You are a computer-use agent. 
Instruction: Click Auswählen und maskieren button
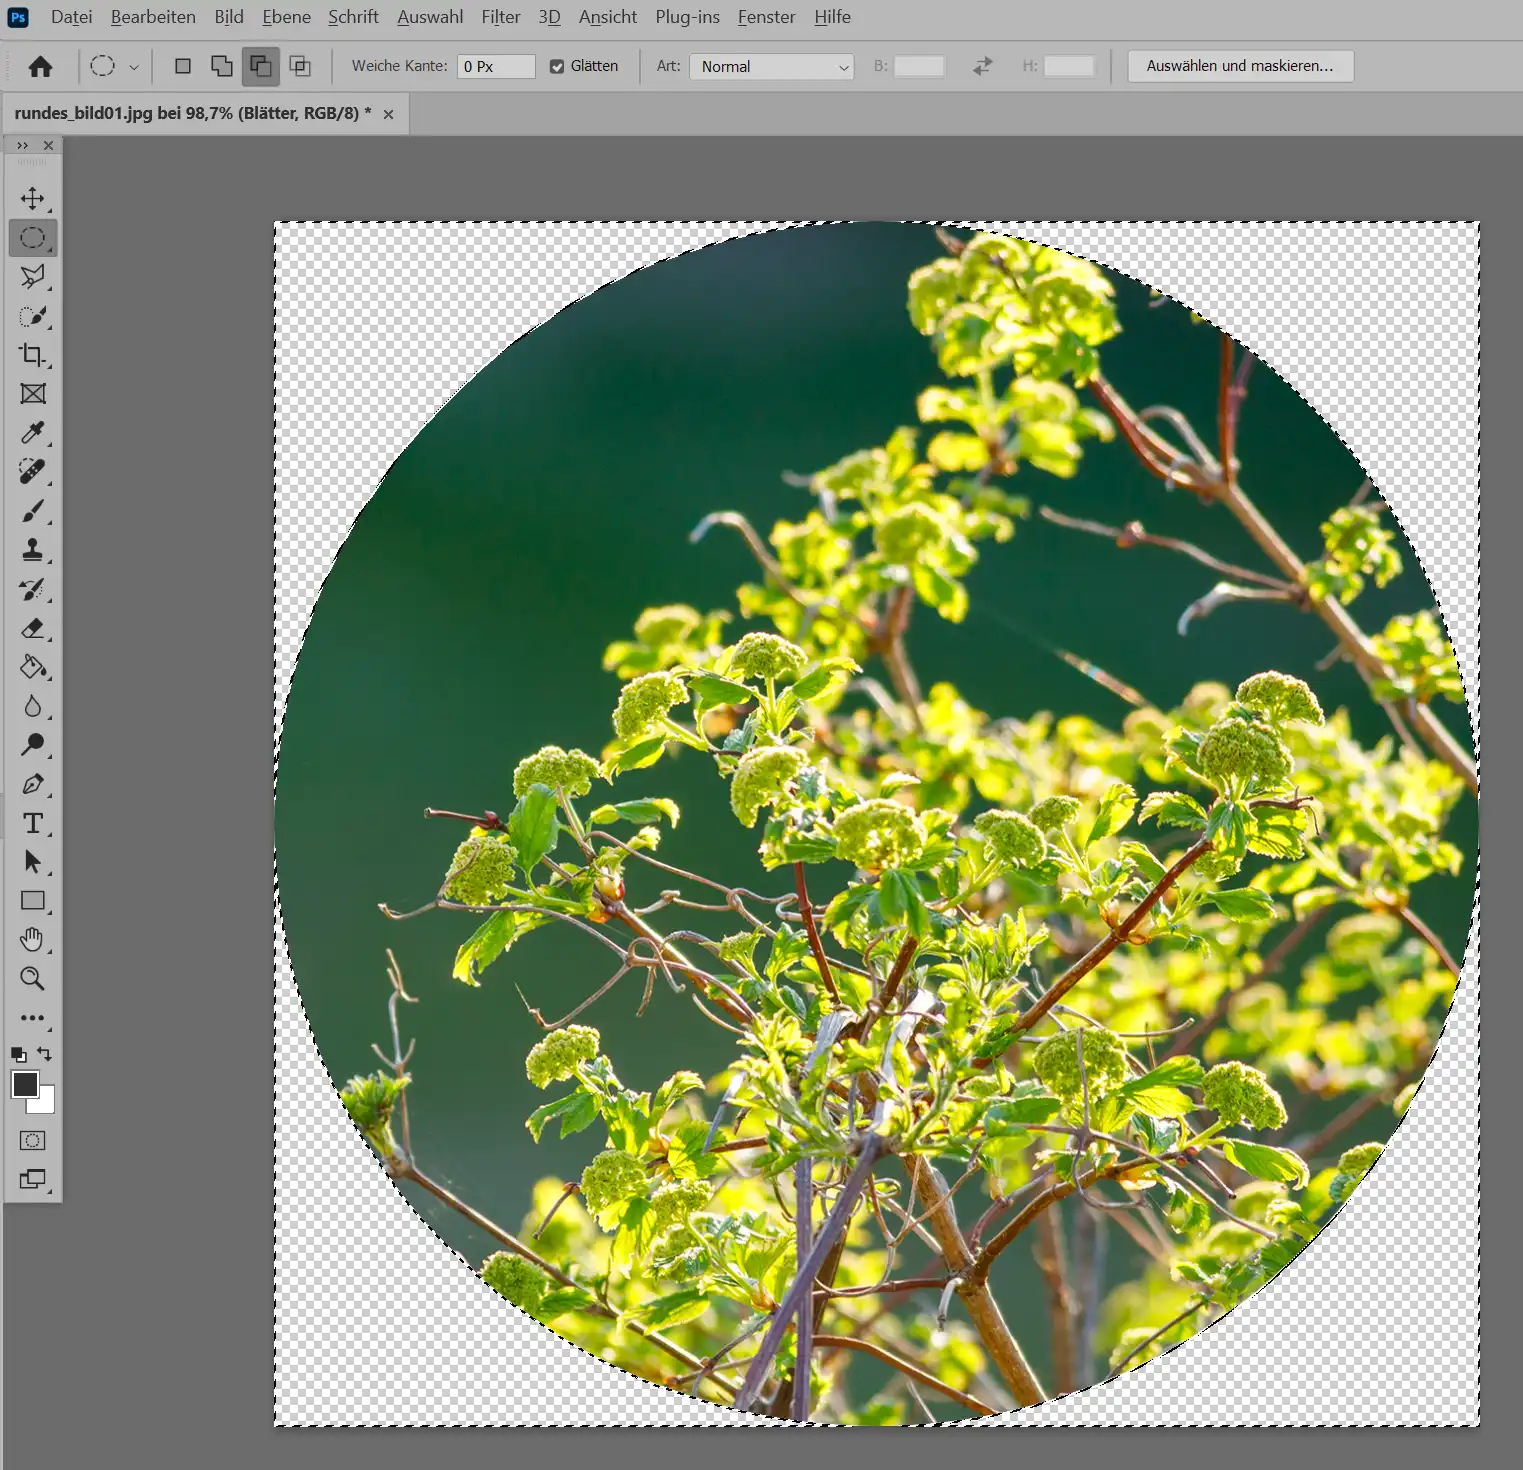[1240, 66]
